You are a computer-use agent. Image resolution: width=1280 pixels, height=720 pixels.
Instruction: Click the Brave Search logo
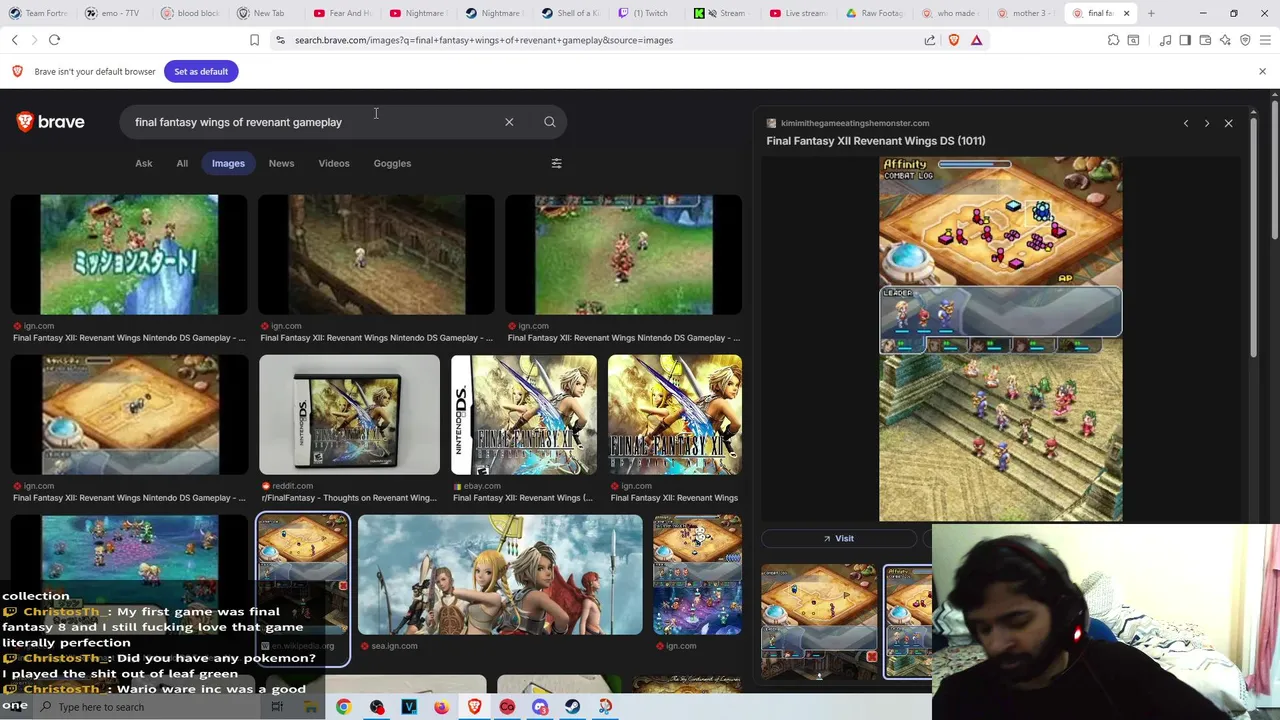(x=51, y=122)
